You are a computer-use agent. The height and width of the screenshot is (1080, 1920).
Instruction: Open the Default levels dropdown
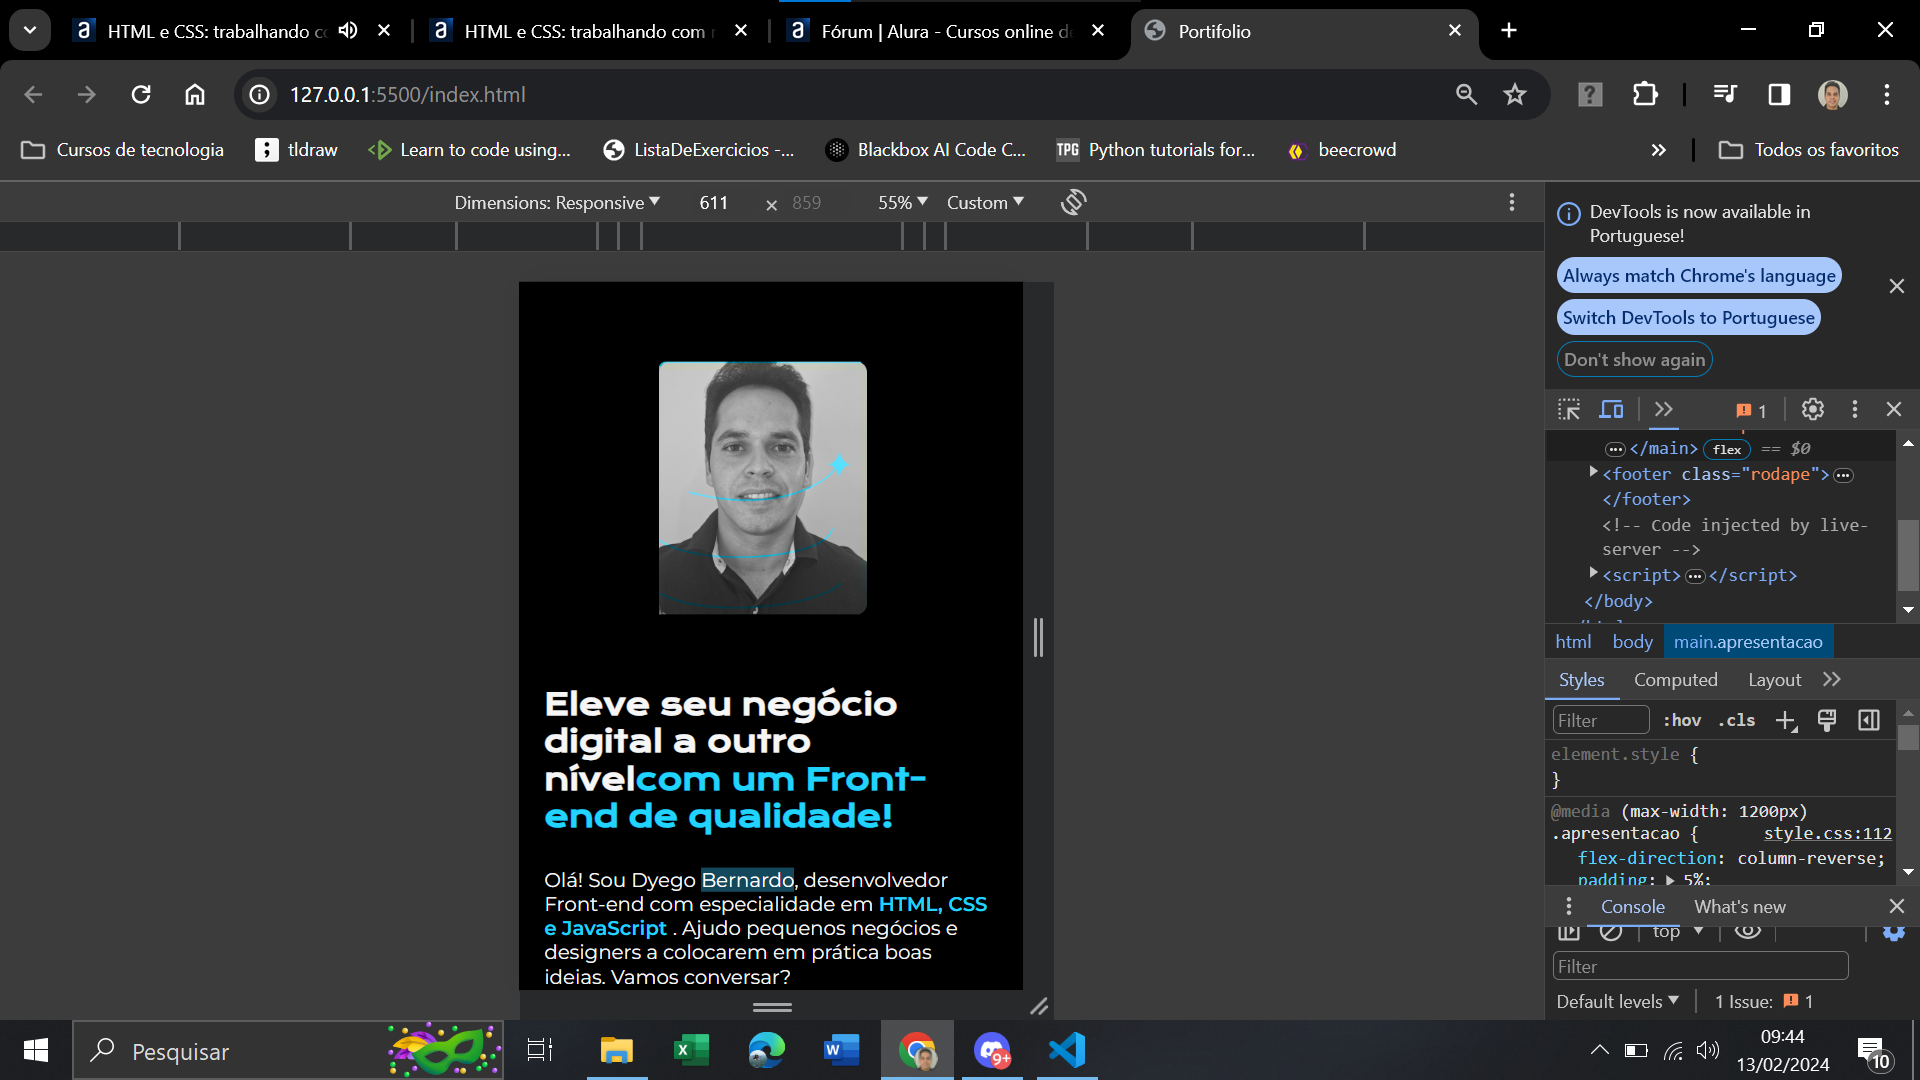[x=1617, y=1001]
